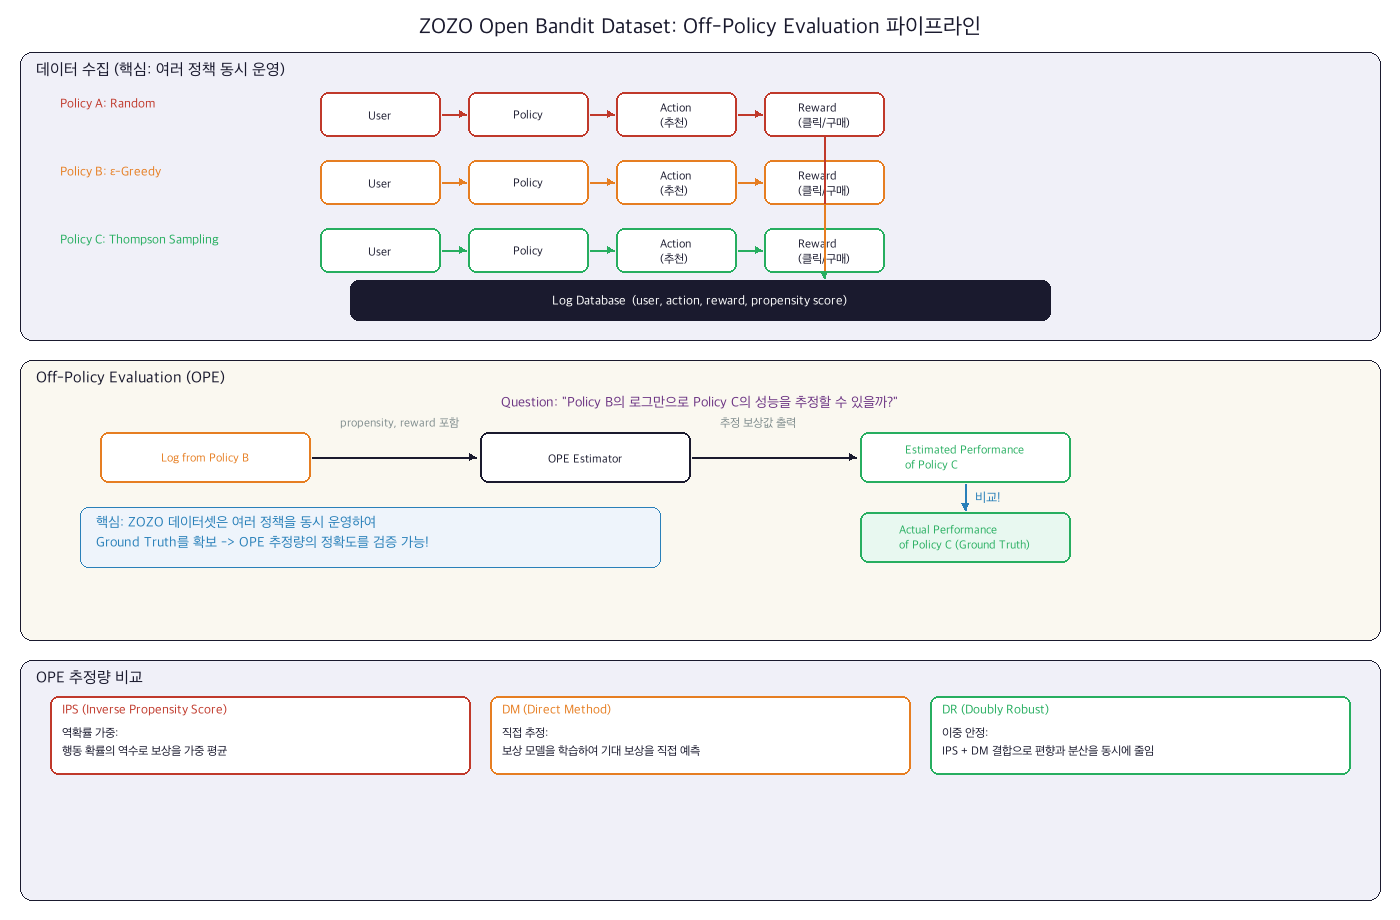The height and width of the screenshot is (920, 1400).
Task: Click the green Reward (클릭/구매) box
Action: tap(824, 251)
